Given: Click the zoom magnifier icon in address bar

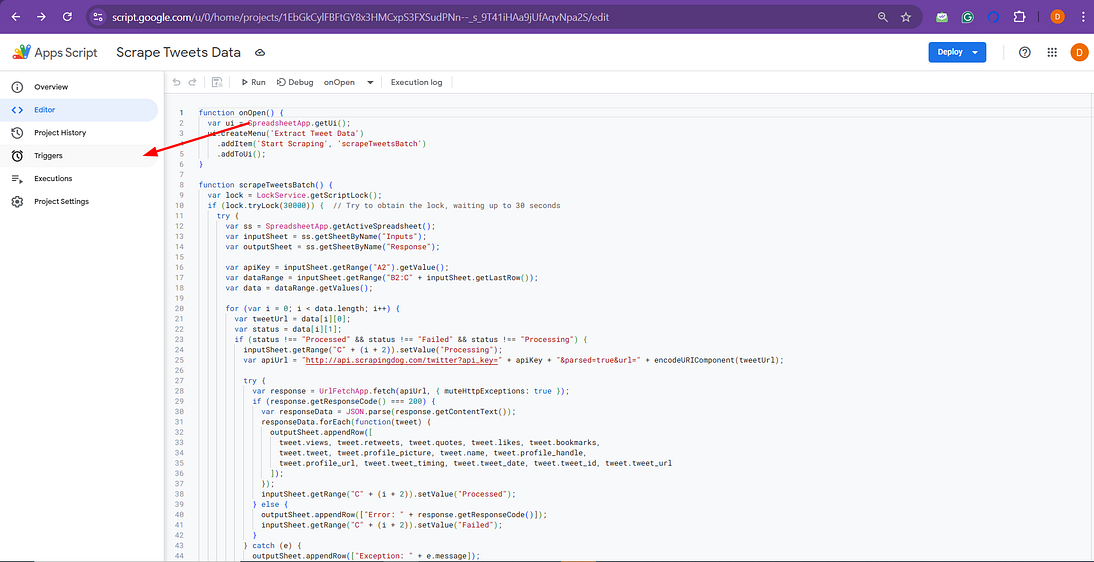Looking at the screenshot, I should pos(883,17).
